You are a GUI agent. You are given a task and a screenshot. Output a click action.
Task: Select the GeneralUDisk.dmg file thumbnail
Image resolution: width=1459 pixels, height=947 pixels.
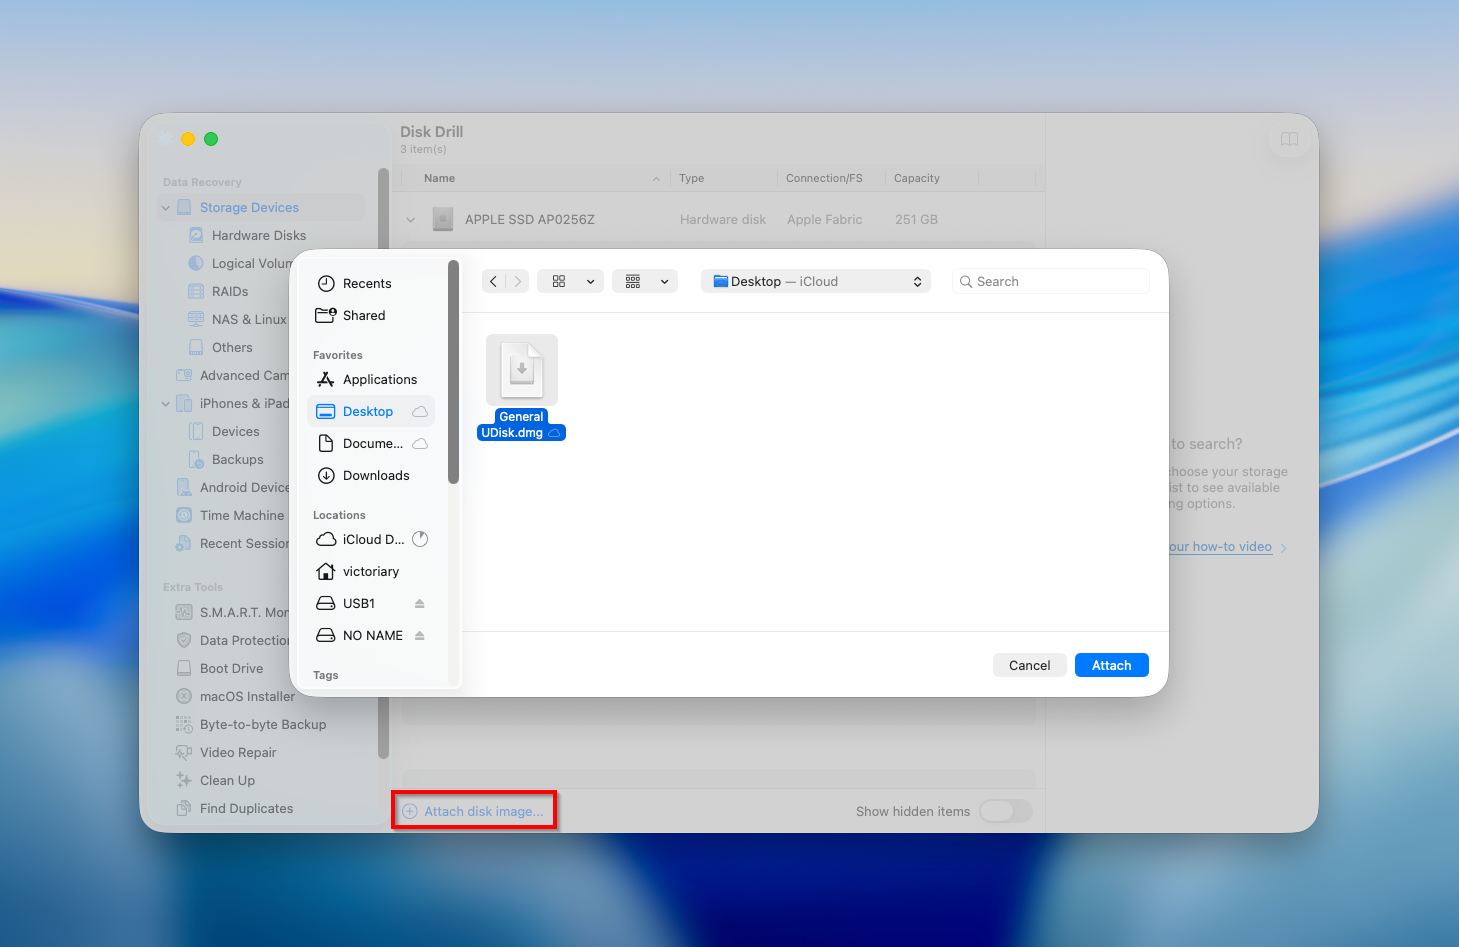[521, 369]
